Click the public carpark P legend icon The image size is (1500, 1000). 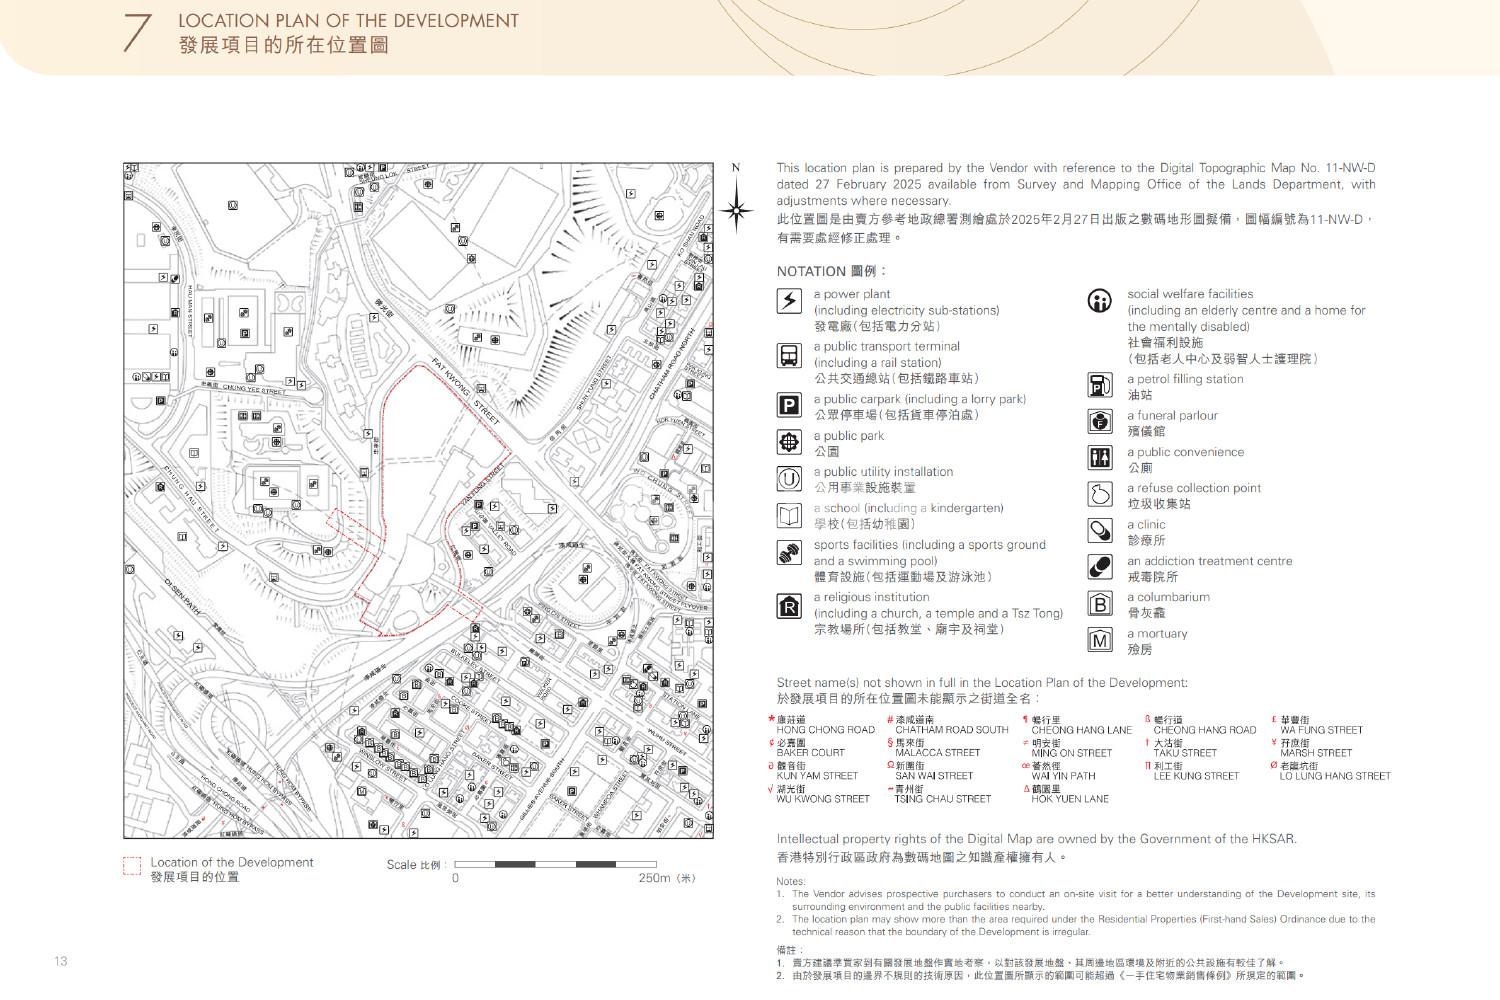[x=789, y=405]
